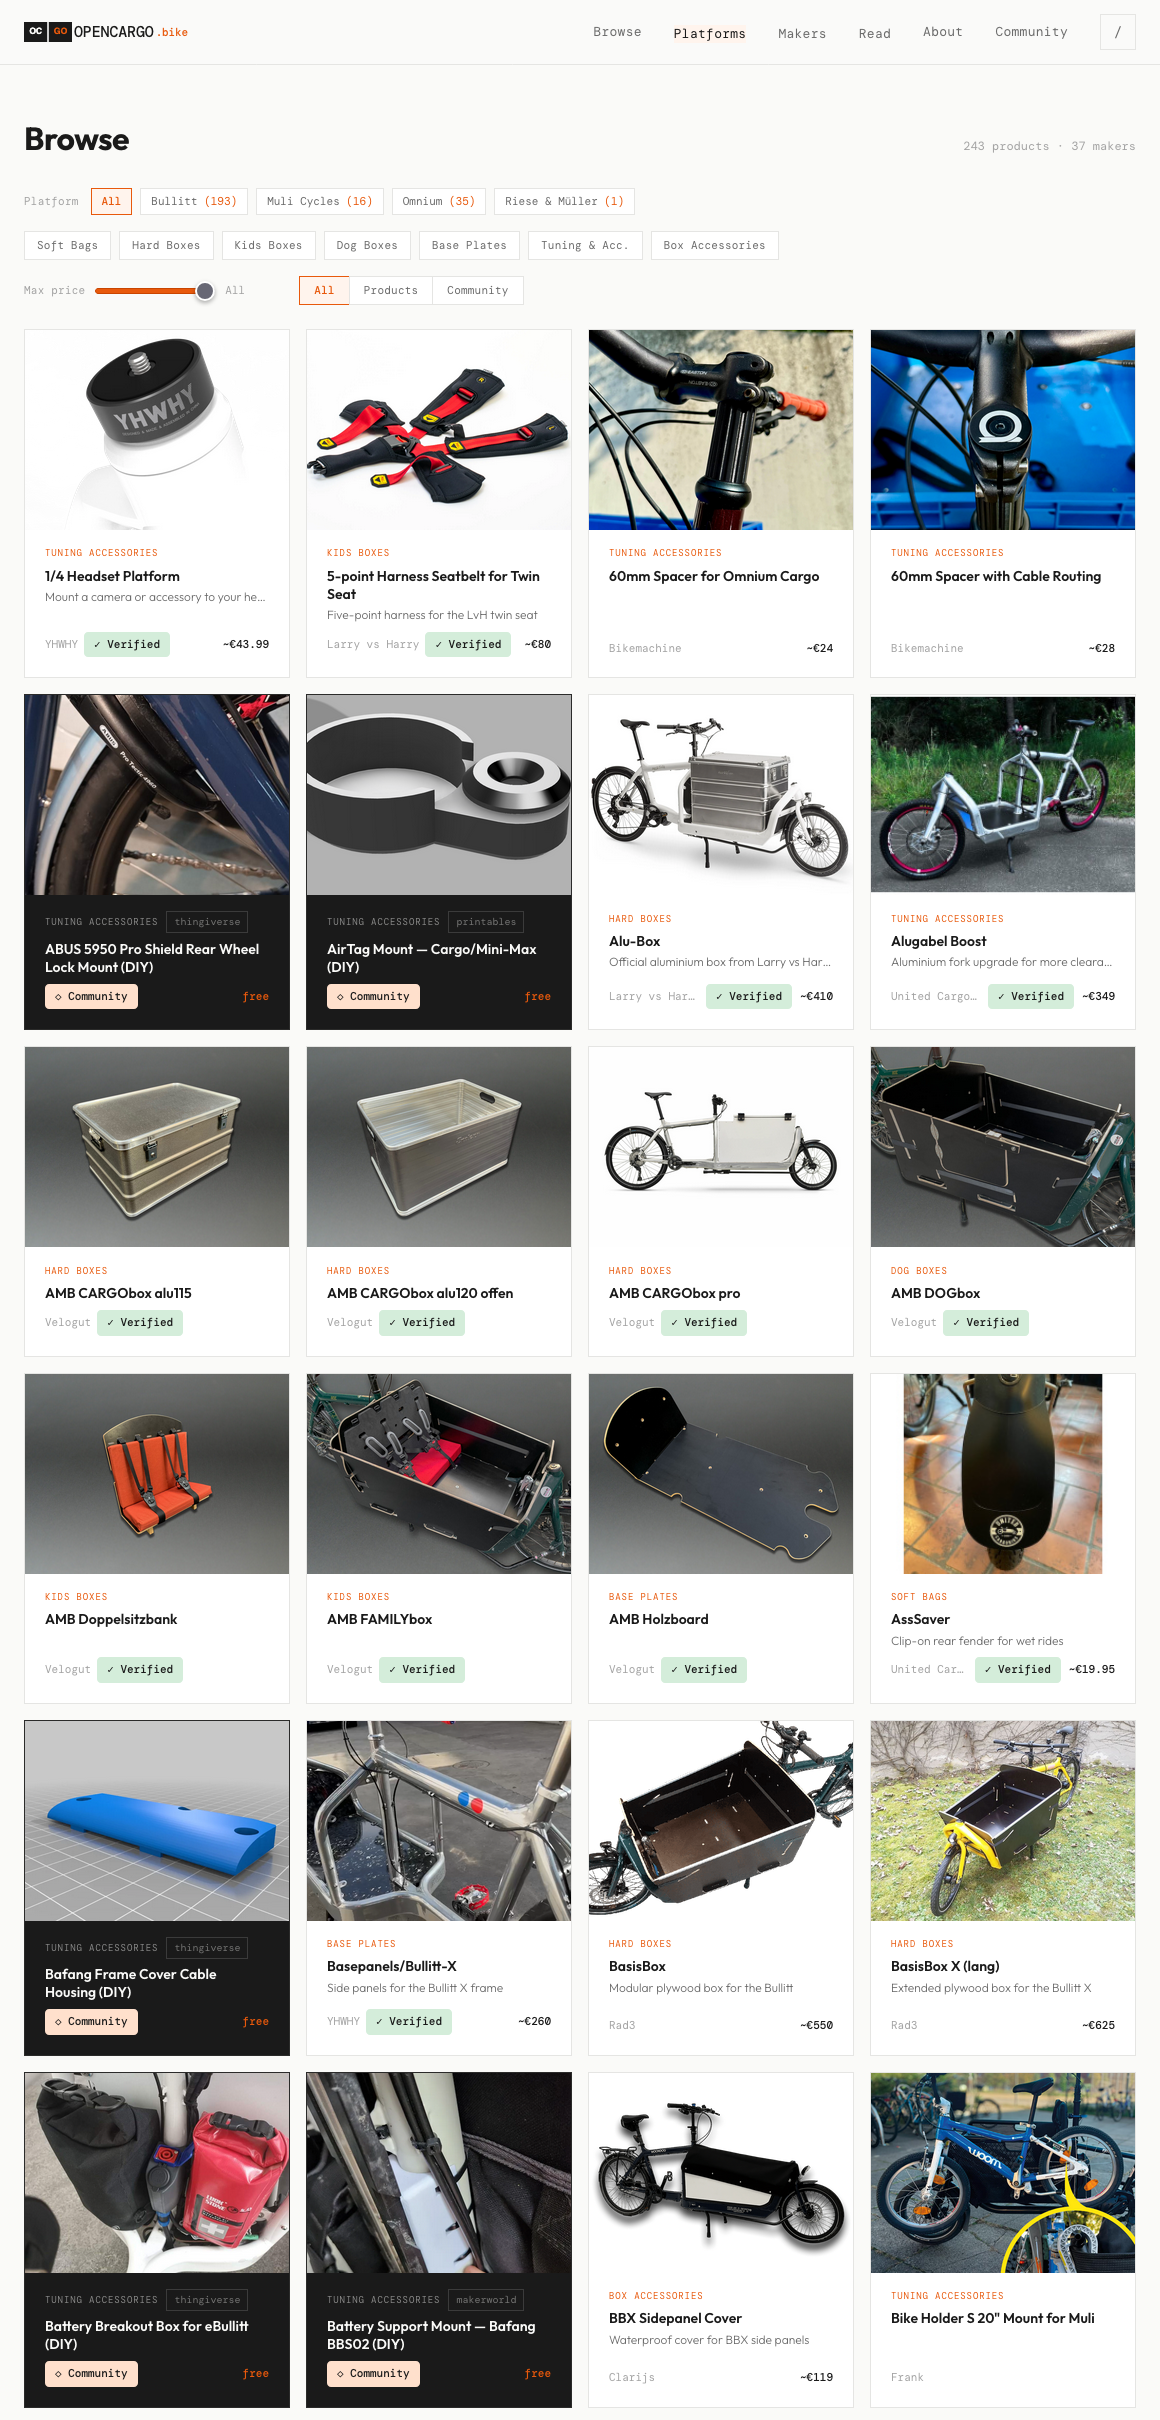Click Verified badge on AssSaver card
The height and width of the screenshot is (2420, 1160).
[1017, 1669]
